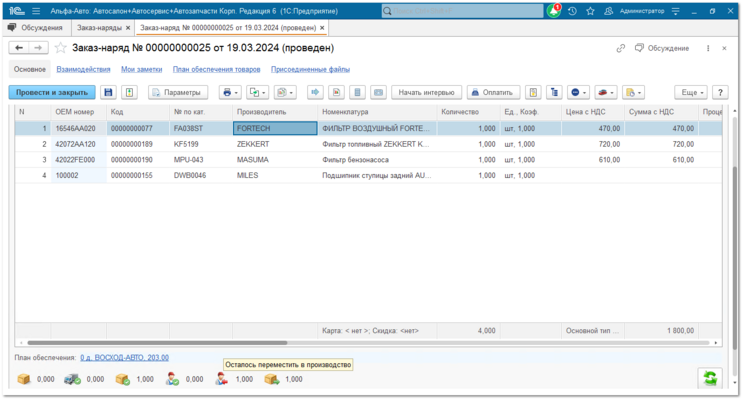The height and width of the screenshot is (400, 743).
Task: Click the truck with green check icon
Action: coord(72,379)
